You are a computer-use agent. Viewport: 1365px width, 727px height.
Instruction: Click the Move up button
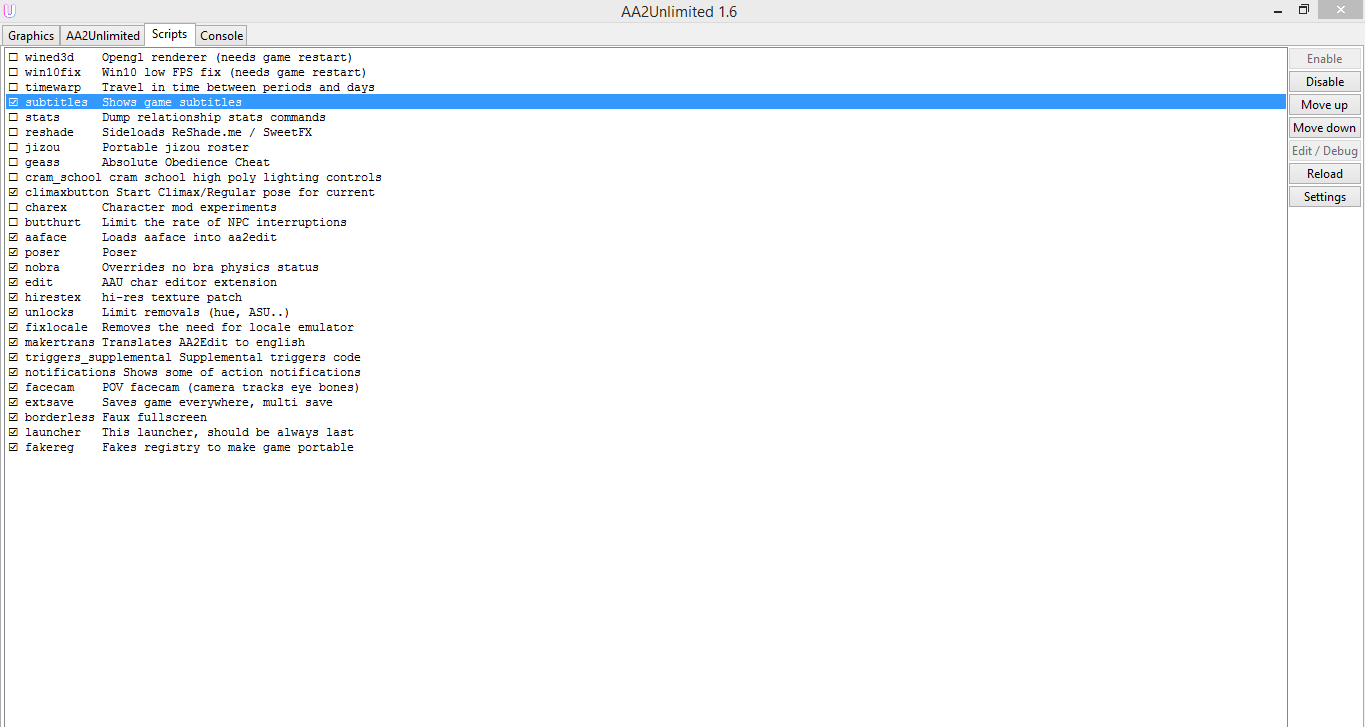(1325, 105)
